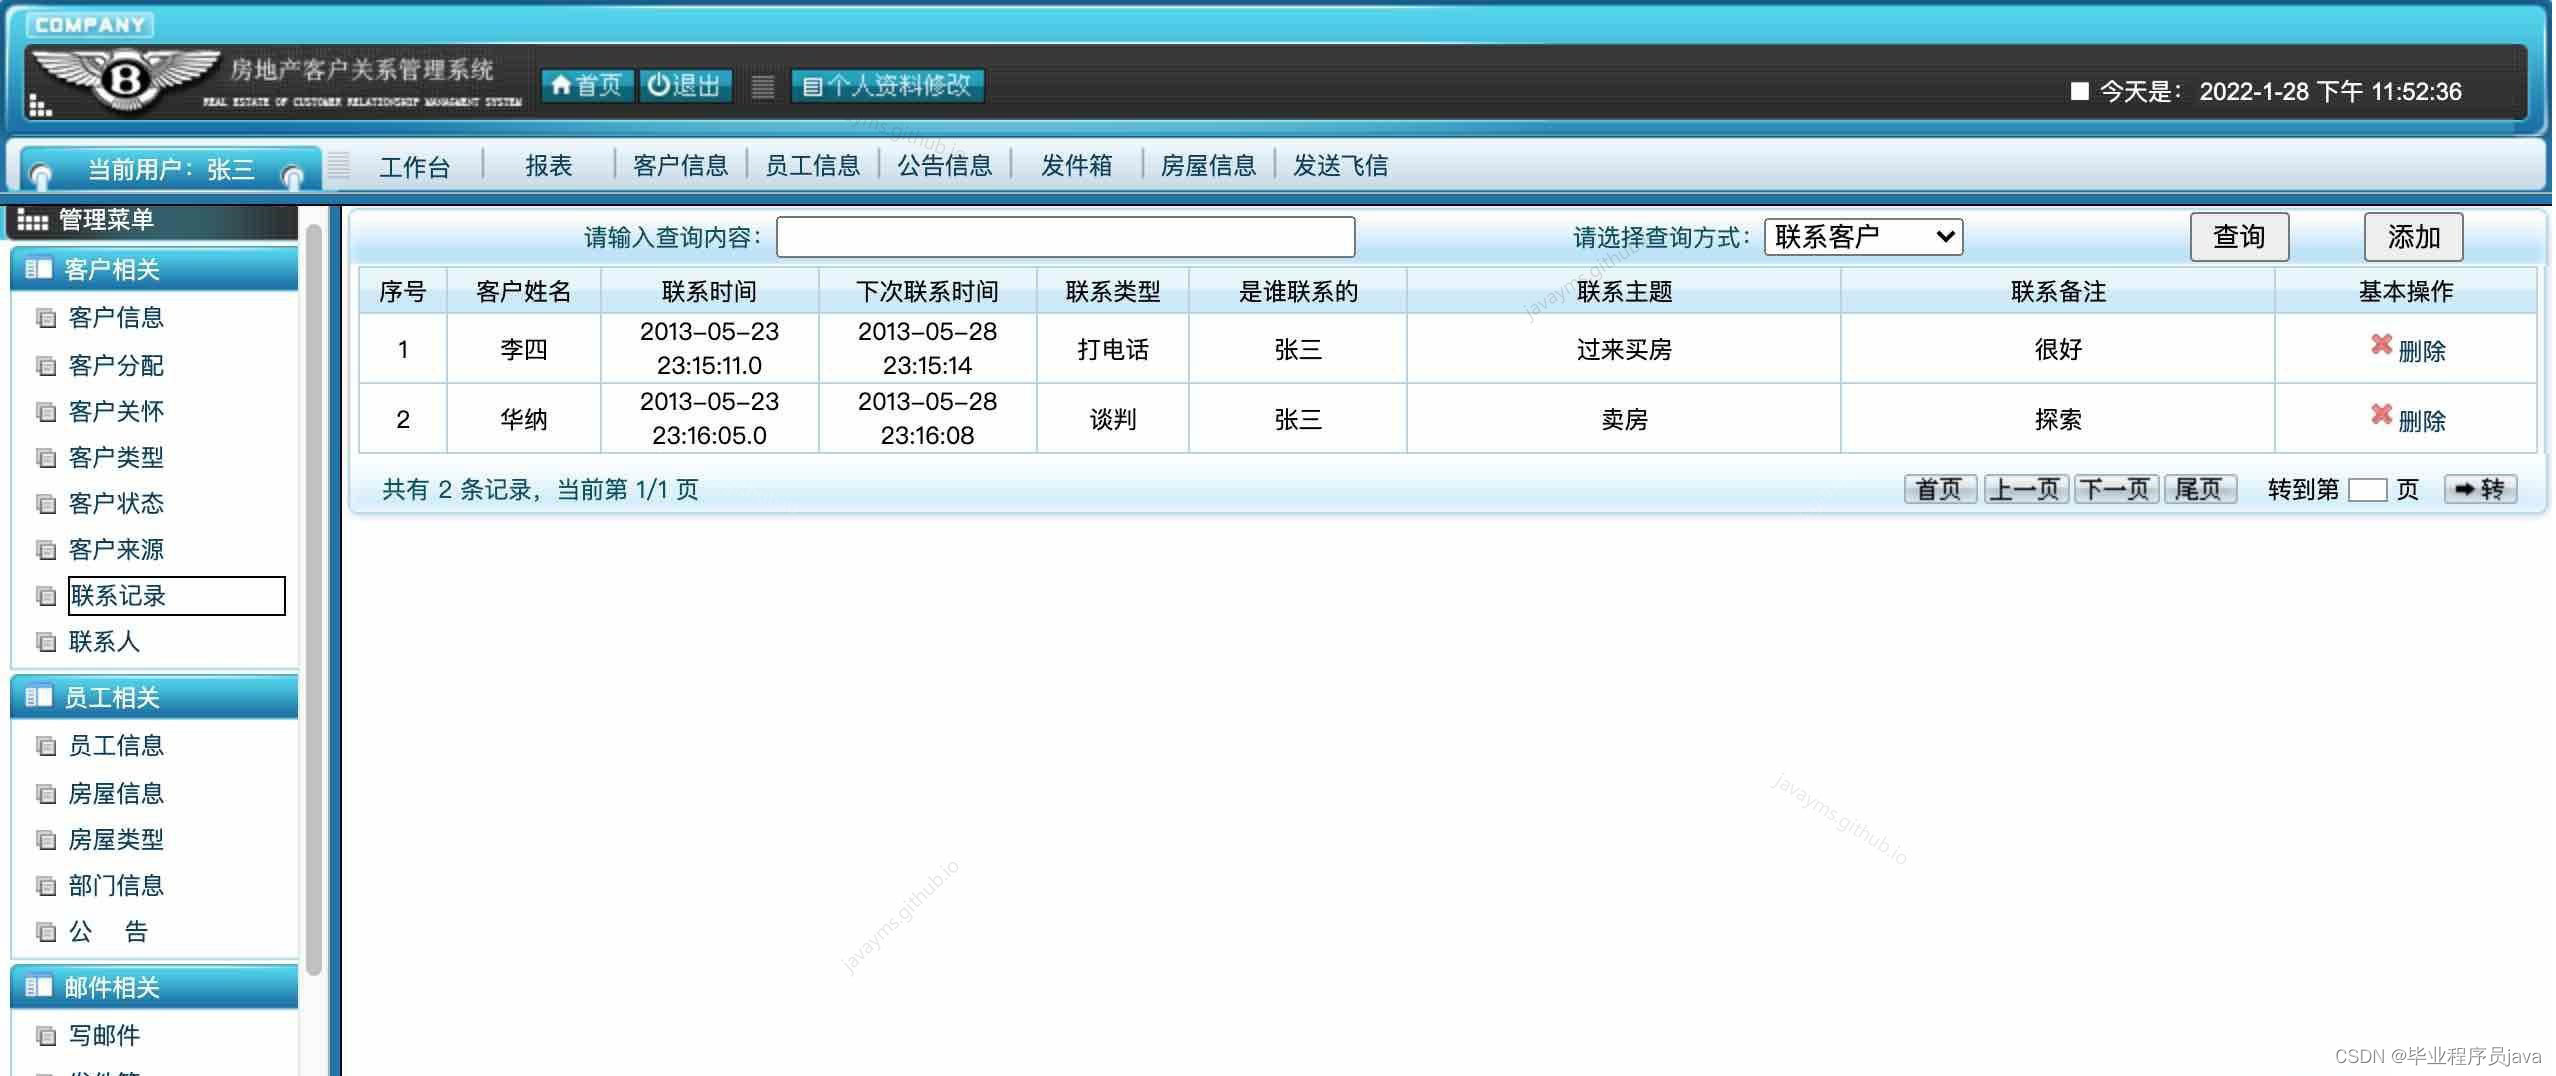This screenshot has width=2556, height=1076.
Task: Open 写邮件 in sidebar menu
Action: pyautogui.click(x=104, y=1036)
